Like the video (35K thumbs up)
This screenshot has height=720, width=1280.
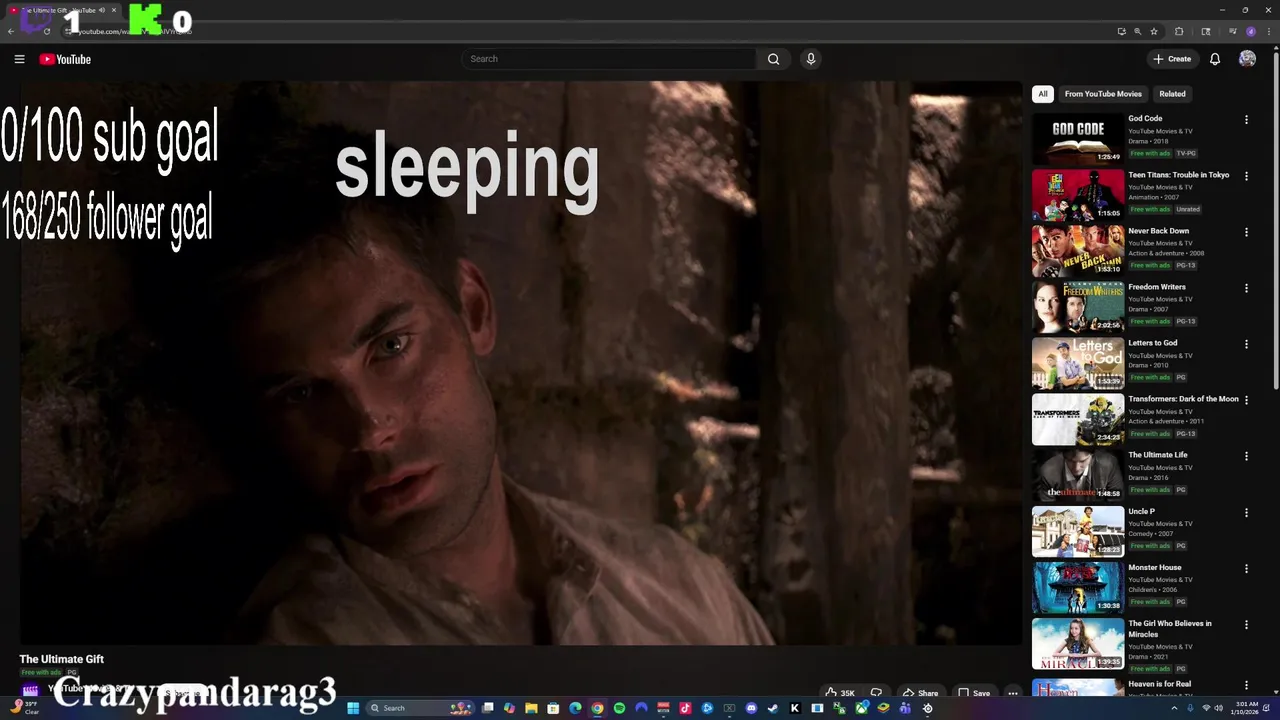pos(839,693)
